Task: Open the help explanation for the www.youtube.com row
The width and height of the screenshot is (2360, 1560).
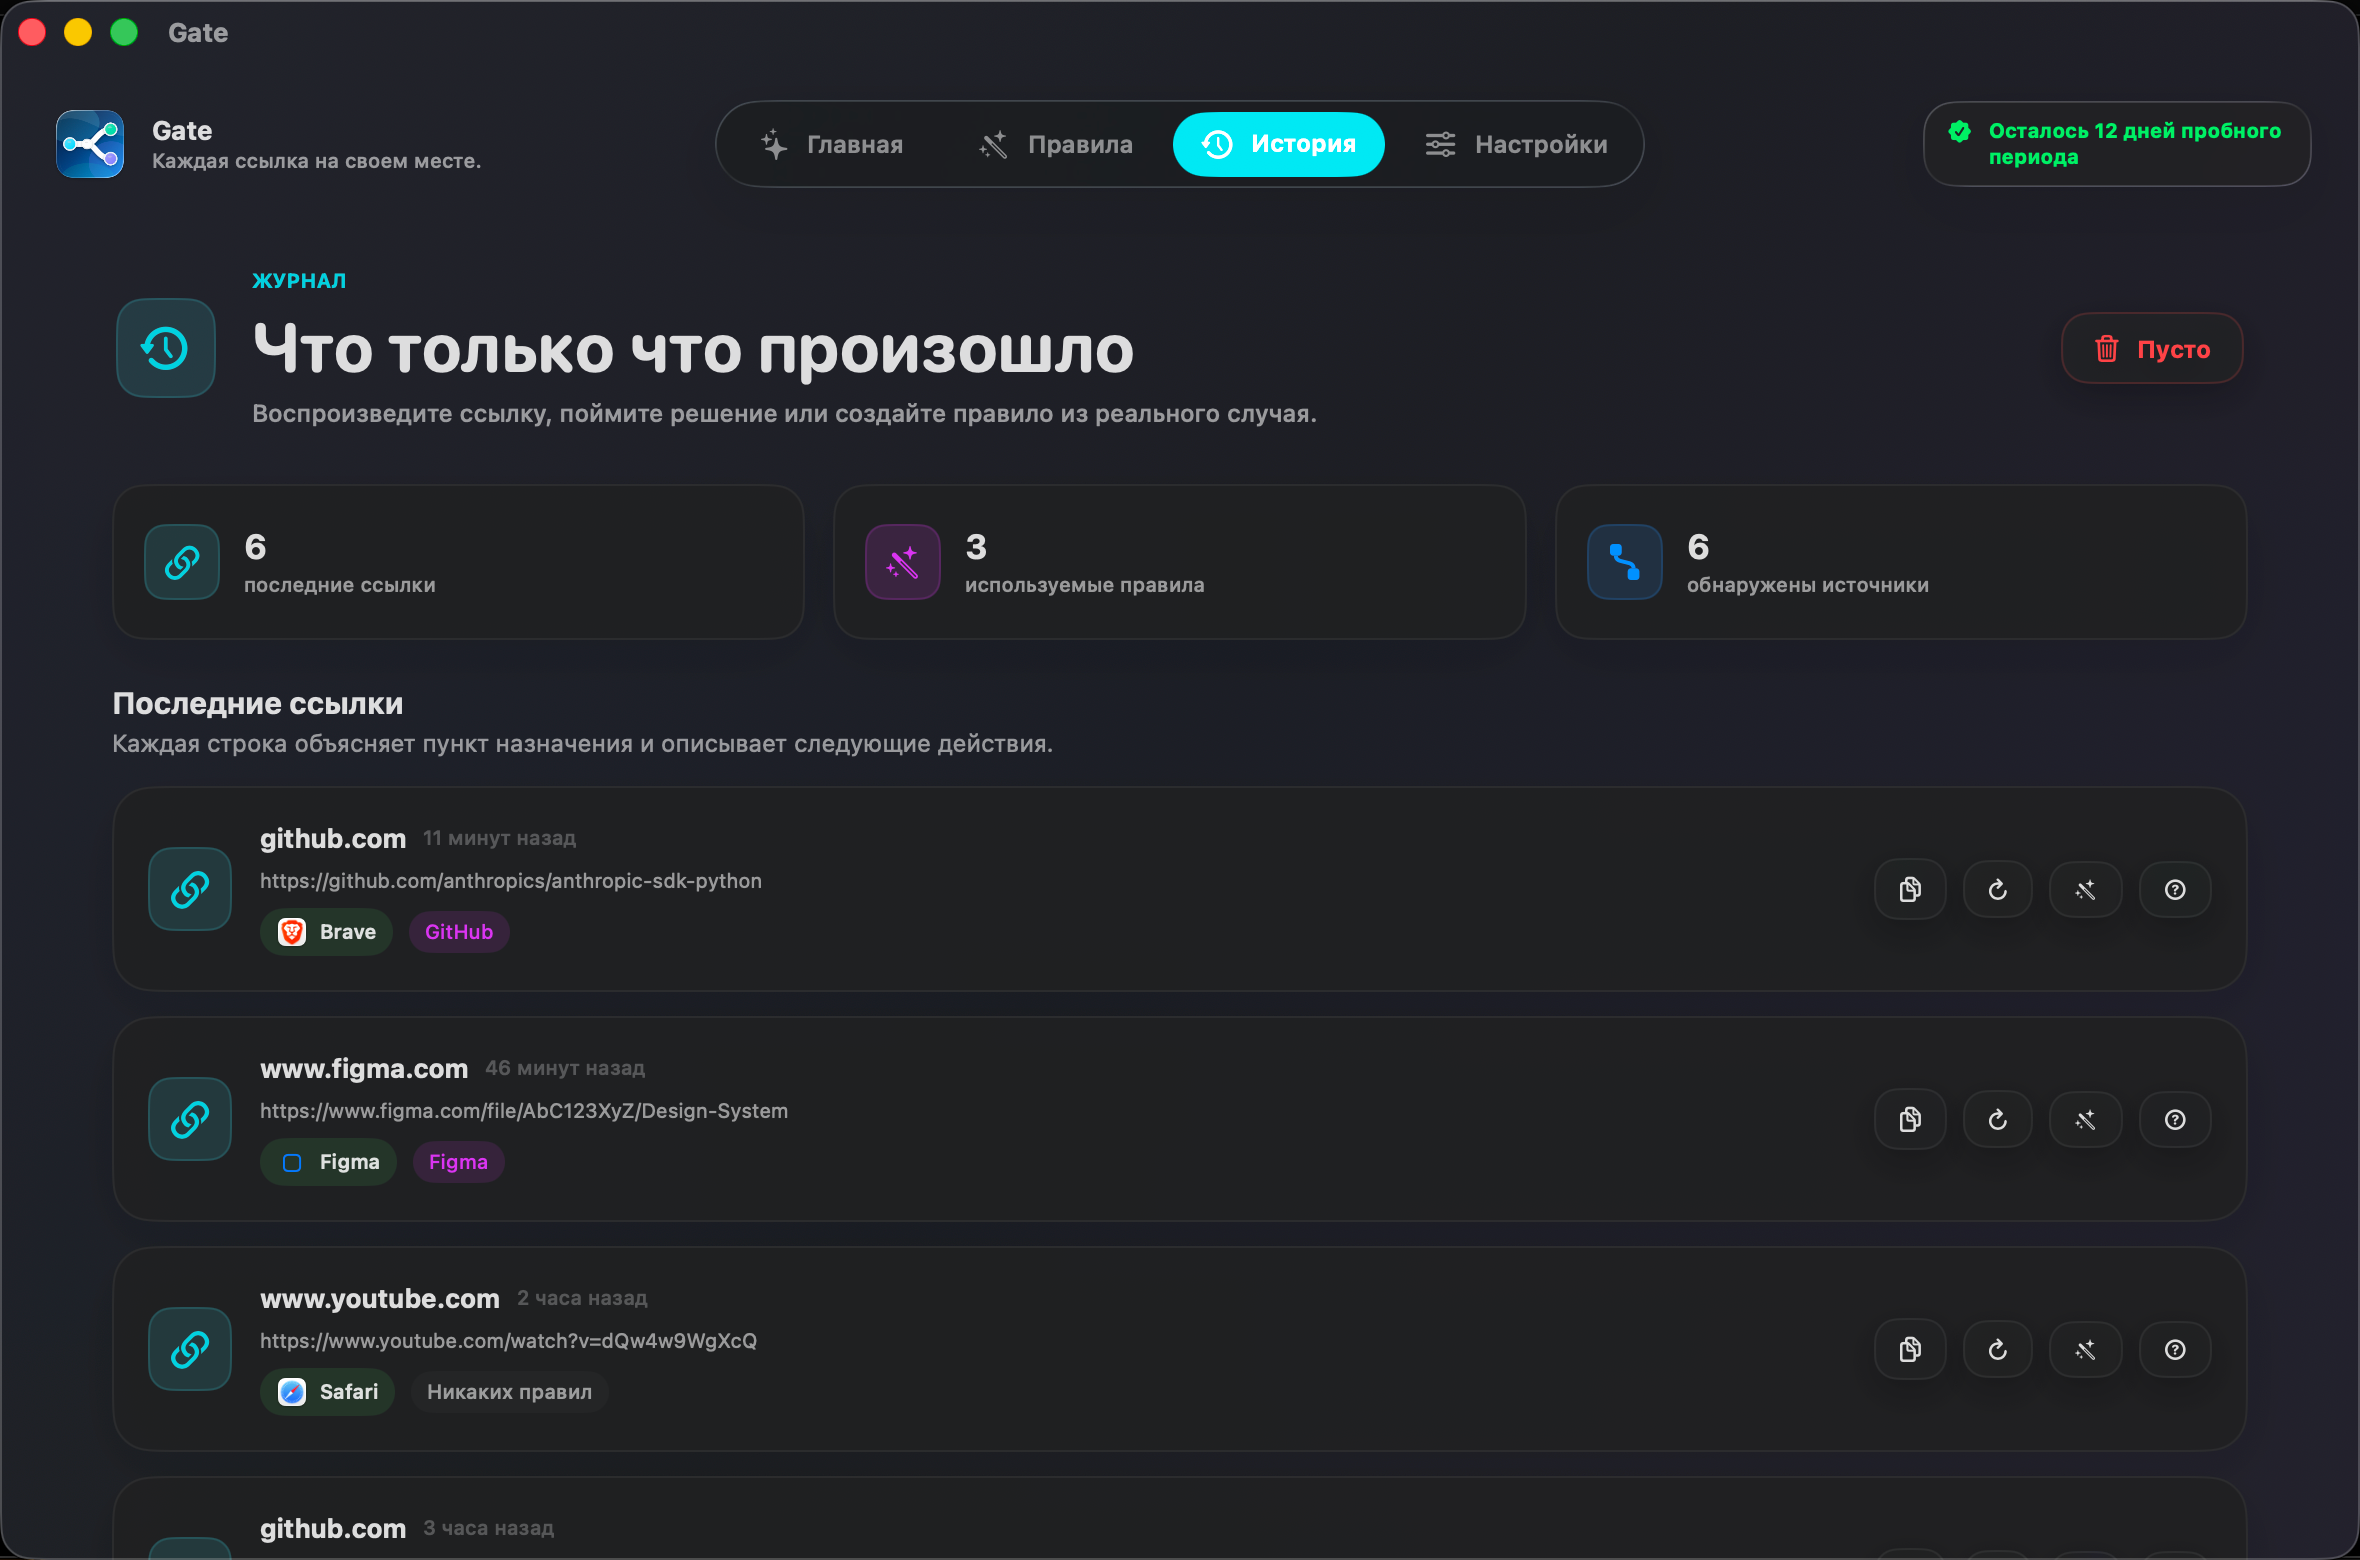Action: click(x=2175, y=1349)
